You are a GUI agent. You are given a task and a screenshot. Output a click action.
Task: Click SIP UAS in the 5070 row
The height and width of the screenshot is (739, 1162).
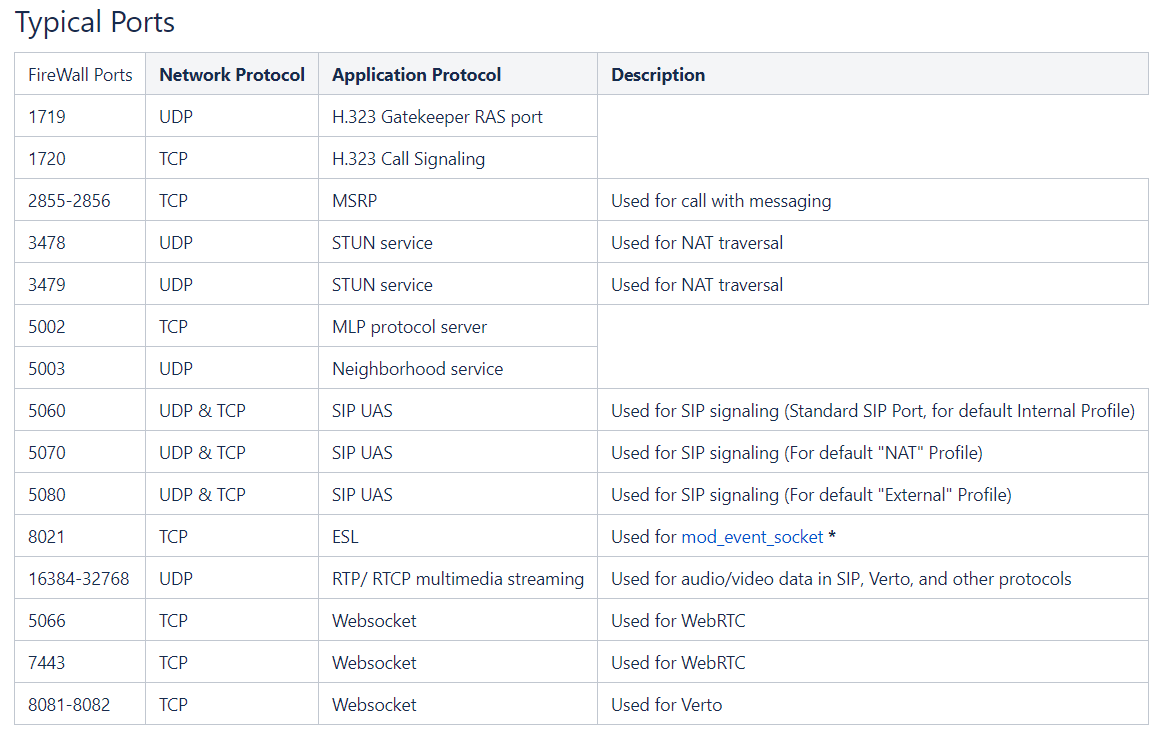click(458, 452)
